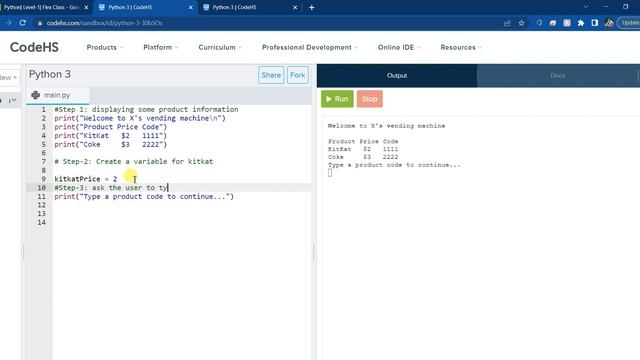This screenshot has height=360, width=640.
Task: Click the CodeHS logo
Action: click(34, 47)
